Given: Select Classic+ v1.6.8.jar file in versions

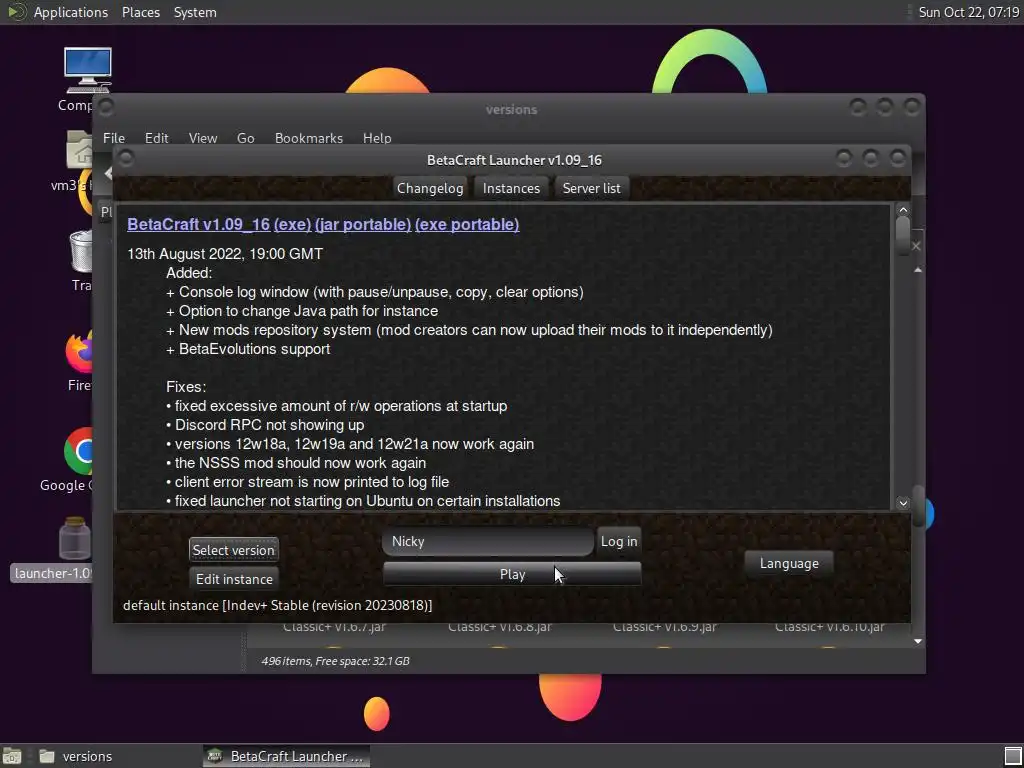Looking at the screenshot, I should pyautogui.click(x=500, y=627).
